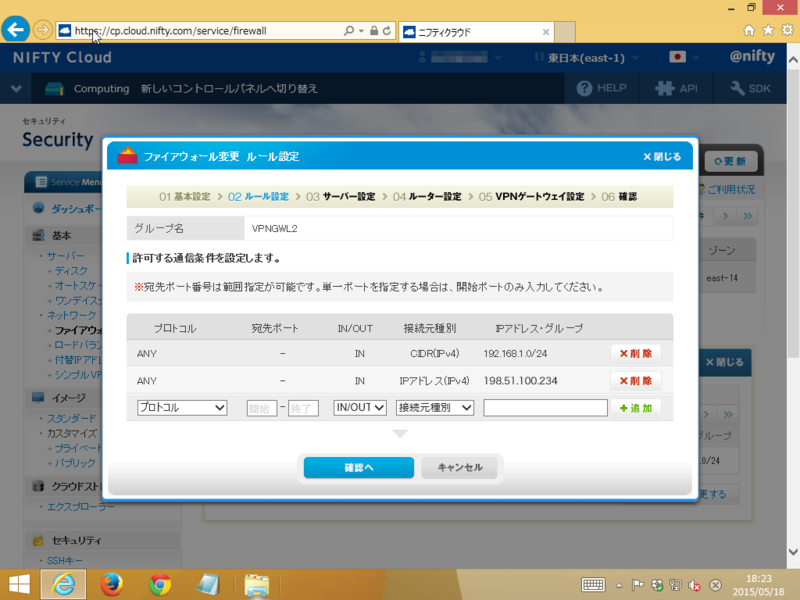Viewport: 800px width, 600px height.
Task: Expand the 接続元種別 dropdown
Action: 435,408
